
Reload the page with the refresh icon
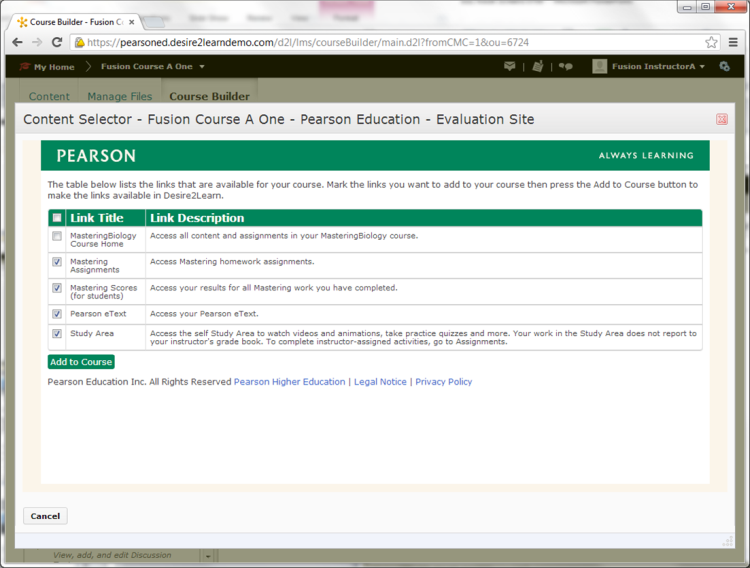57,42
